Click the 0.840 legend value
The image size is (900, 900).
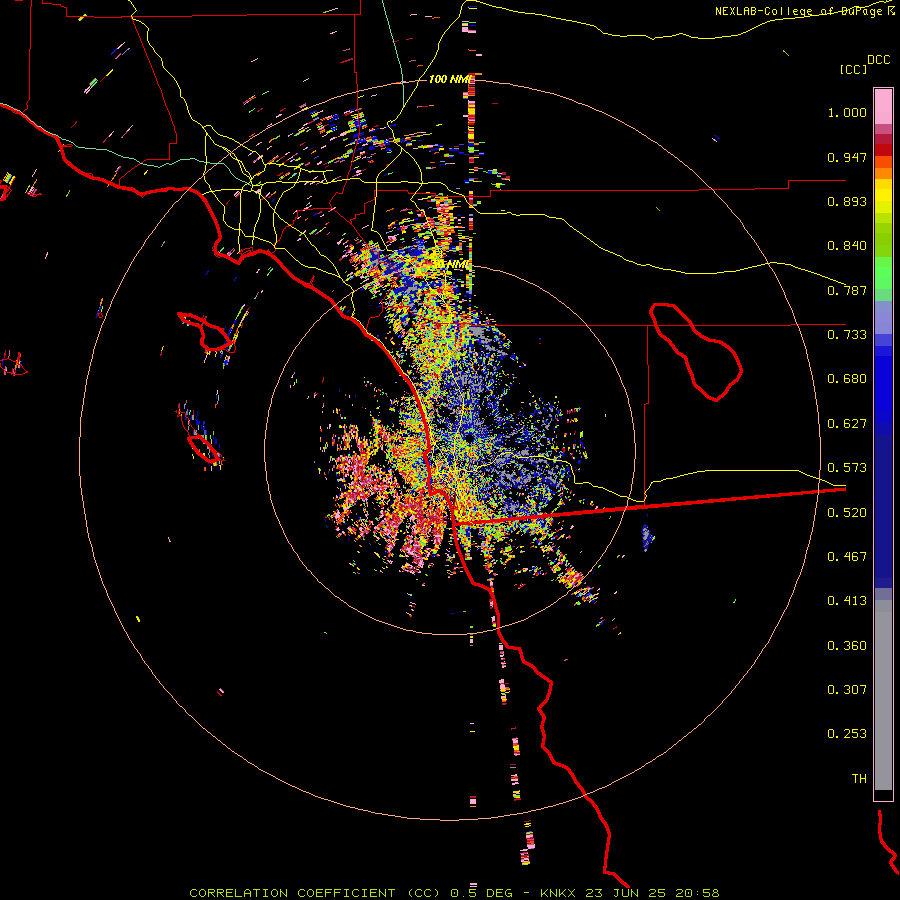point(847,246)
